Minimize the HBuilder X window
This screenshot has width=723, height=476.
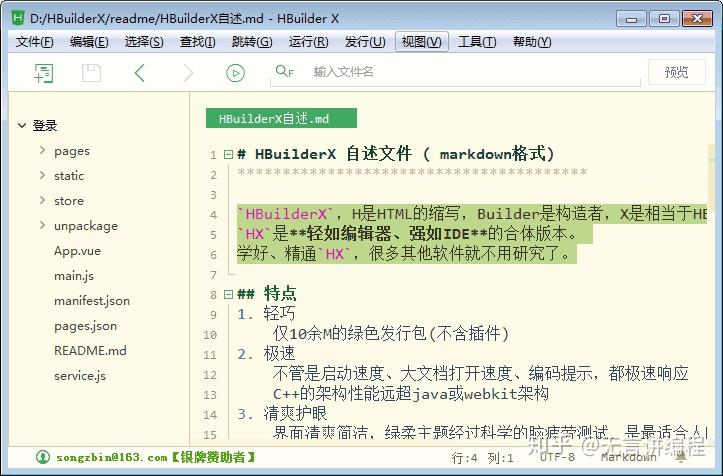coord(631,19)
